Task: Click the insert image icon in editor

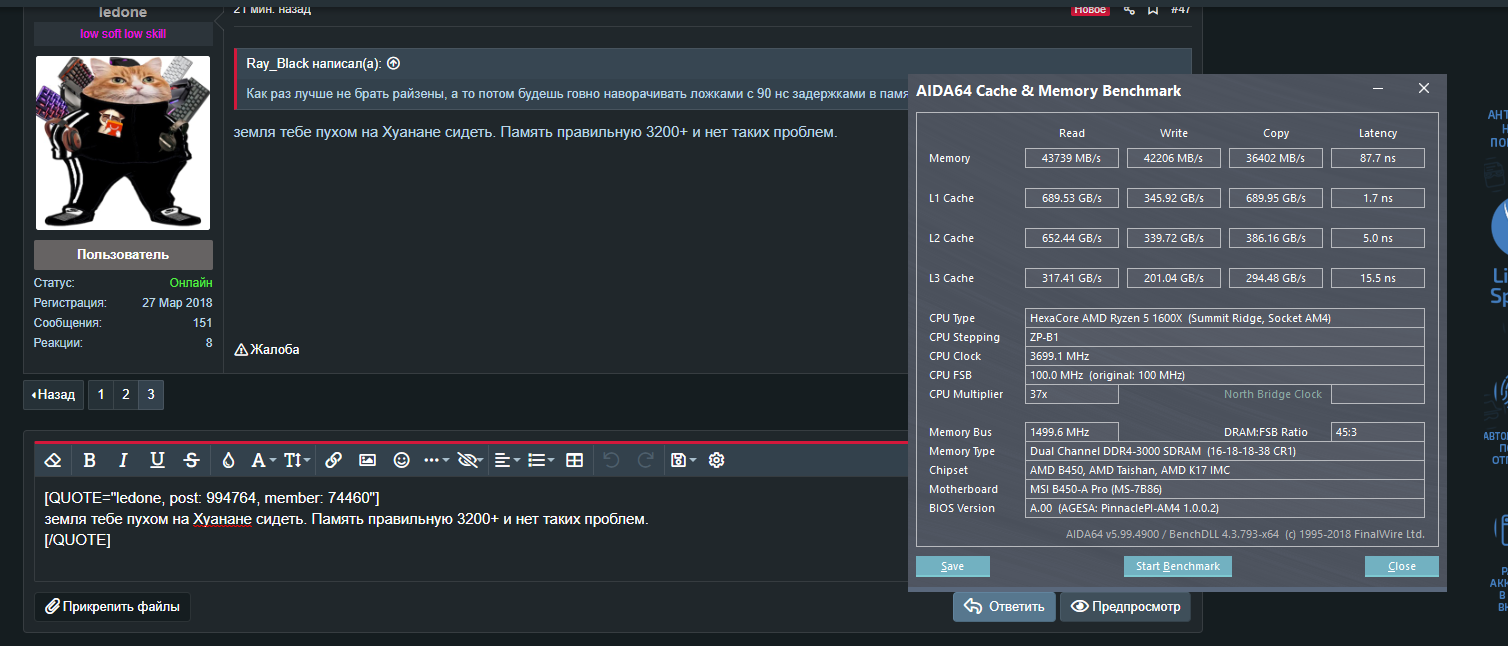Action: [x=367, y=460]
